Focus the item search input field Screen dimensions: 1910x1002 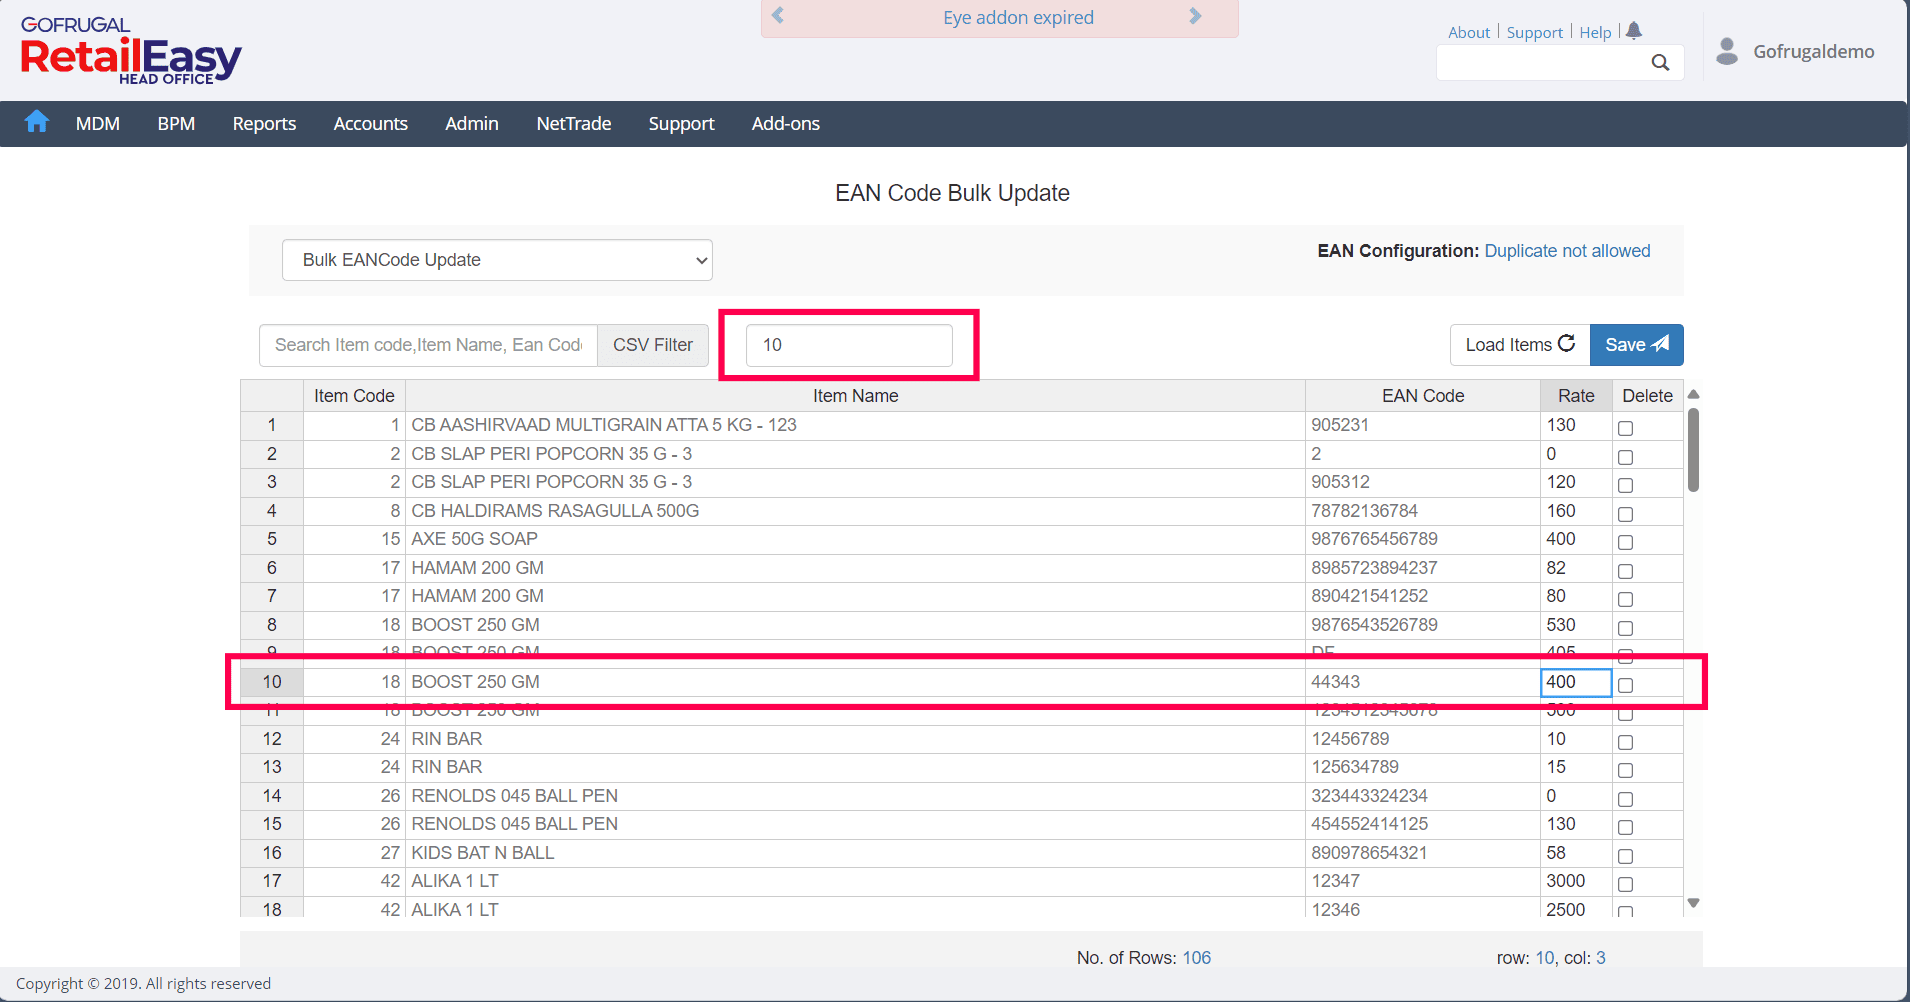coord(428,345)
